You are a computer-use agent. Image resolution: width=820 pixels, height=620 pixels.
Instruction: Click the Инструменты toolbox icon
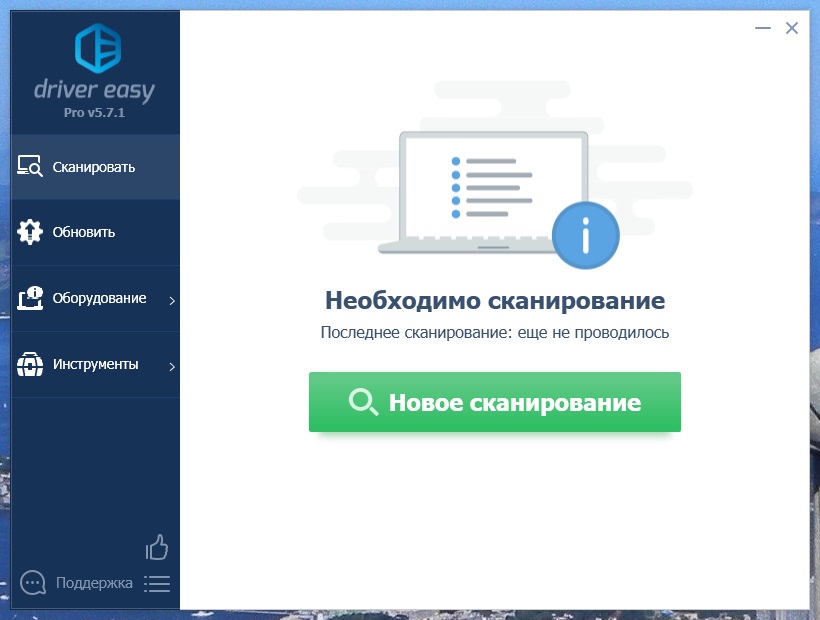[30, 365]
